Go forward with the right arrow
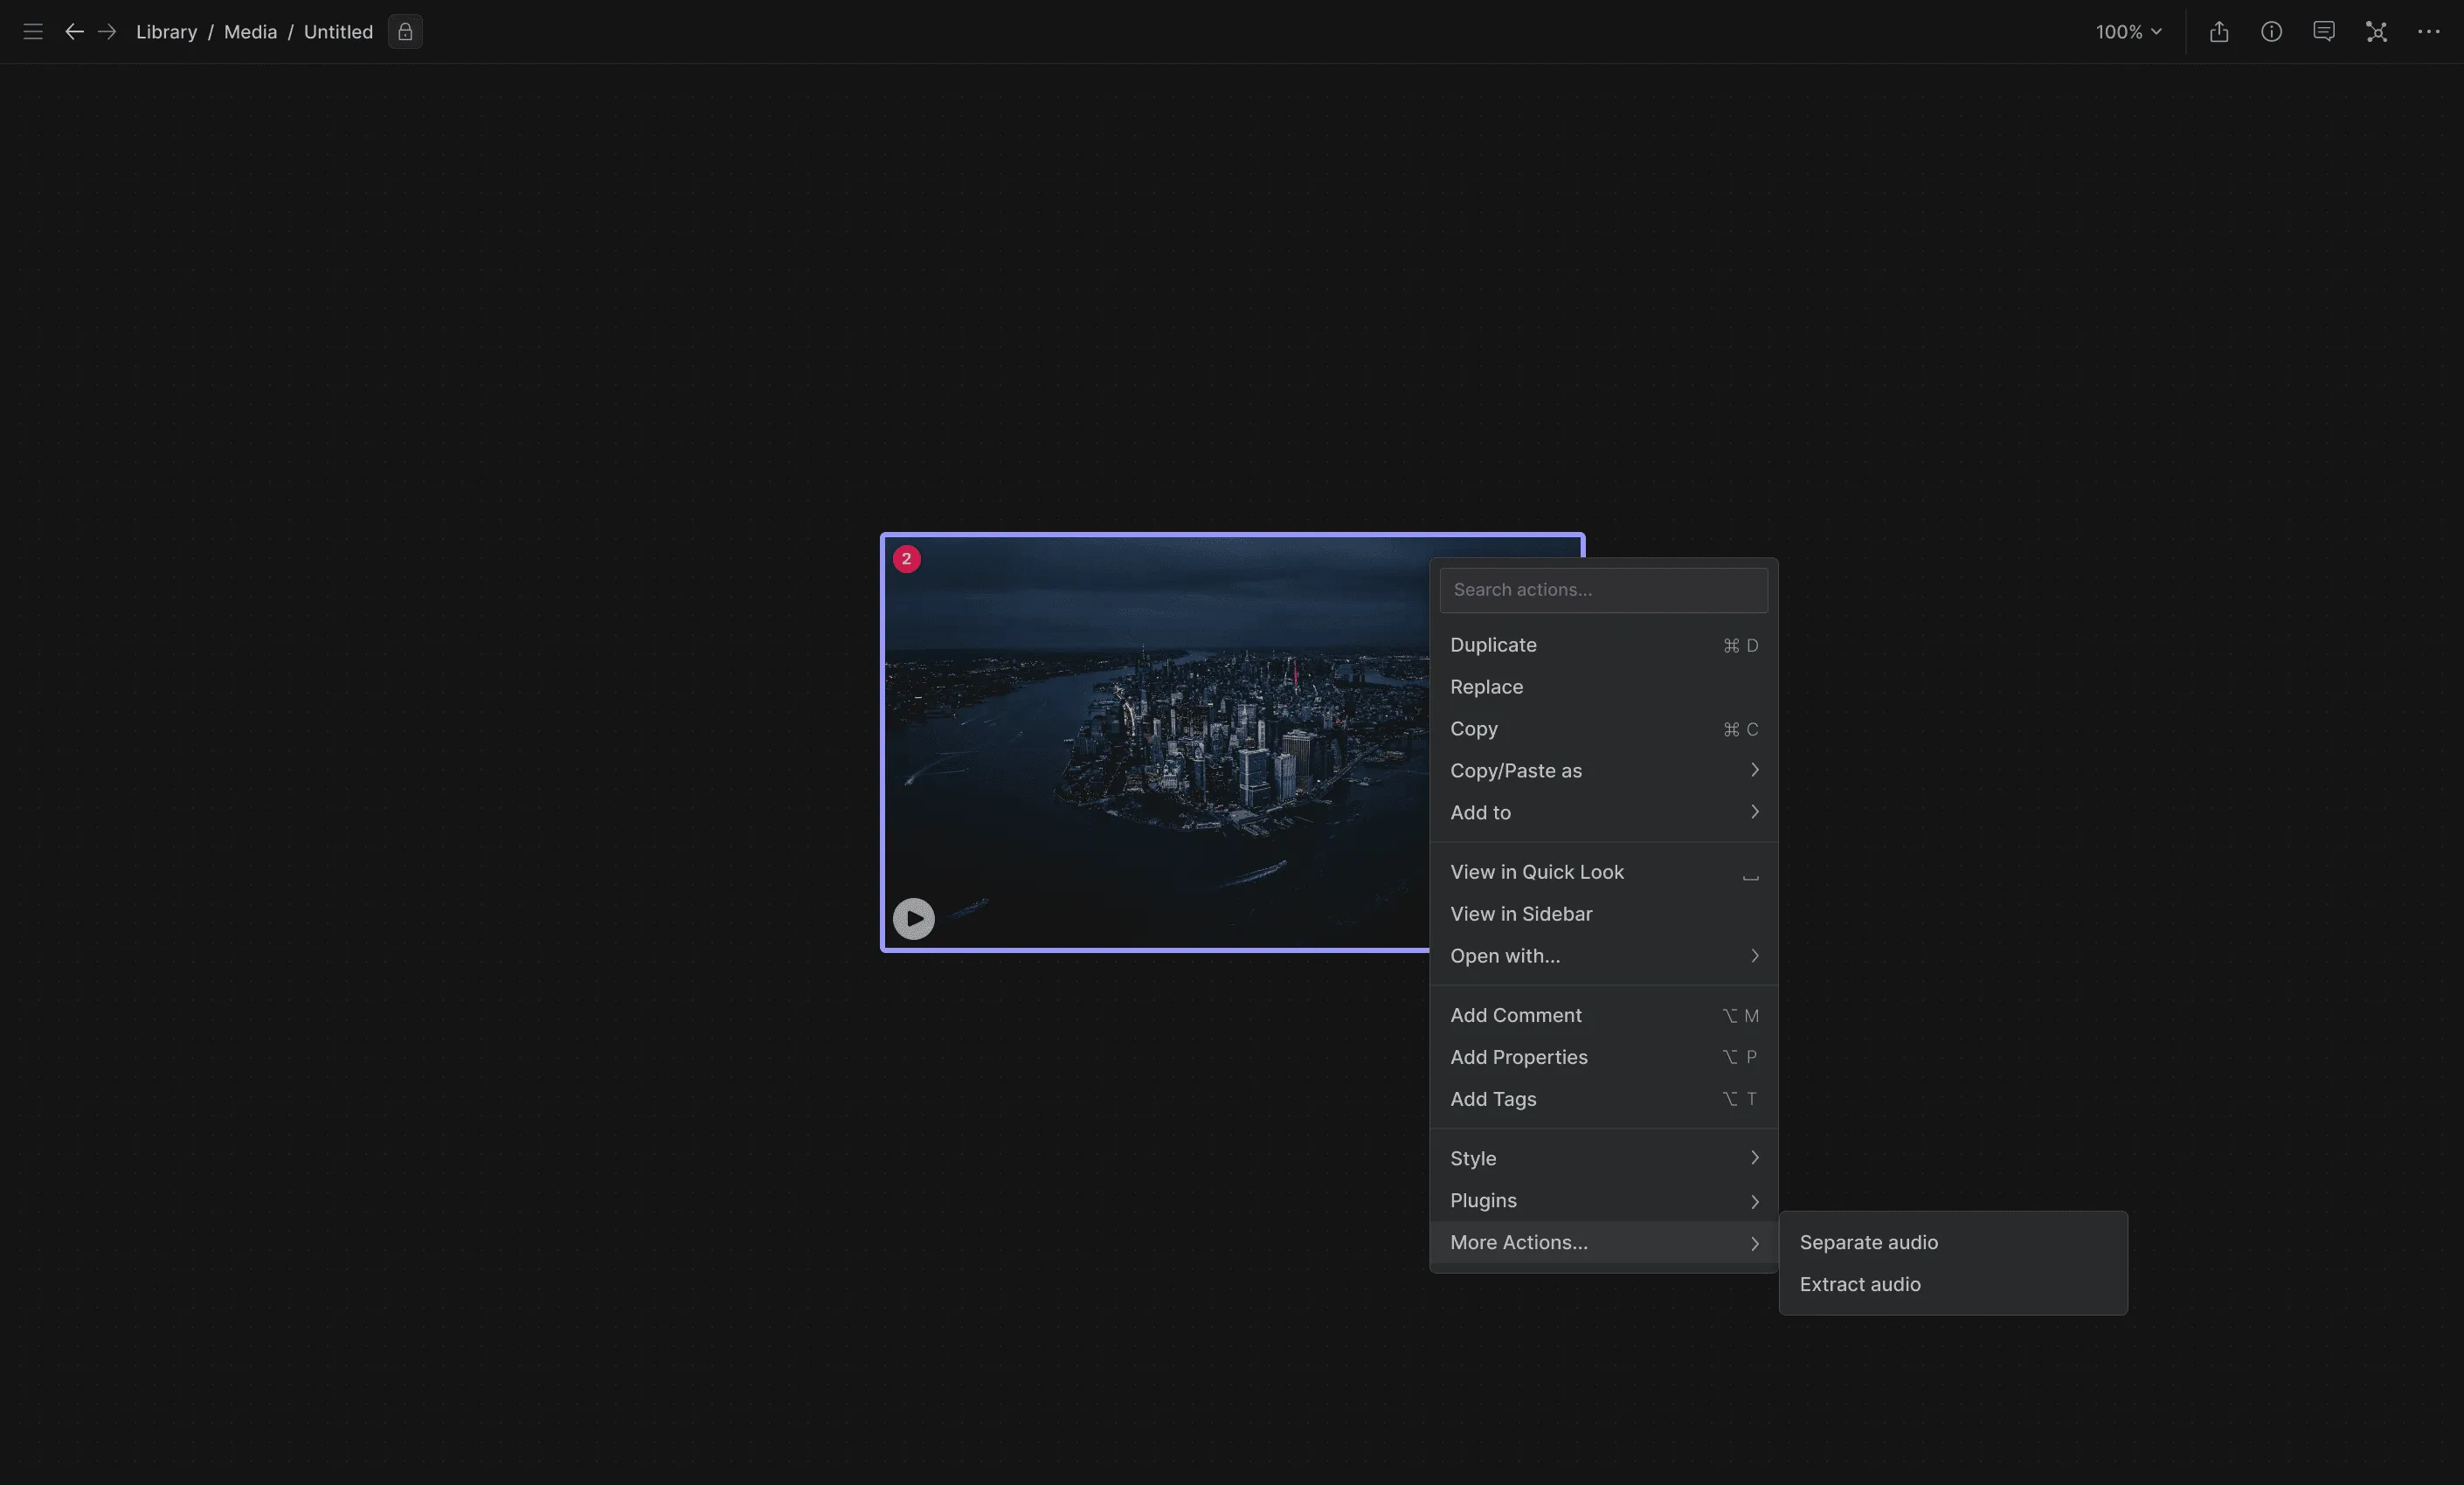Screen dimensions: 2464x1485 (107, 32)
